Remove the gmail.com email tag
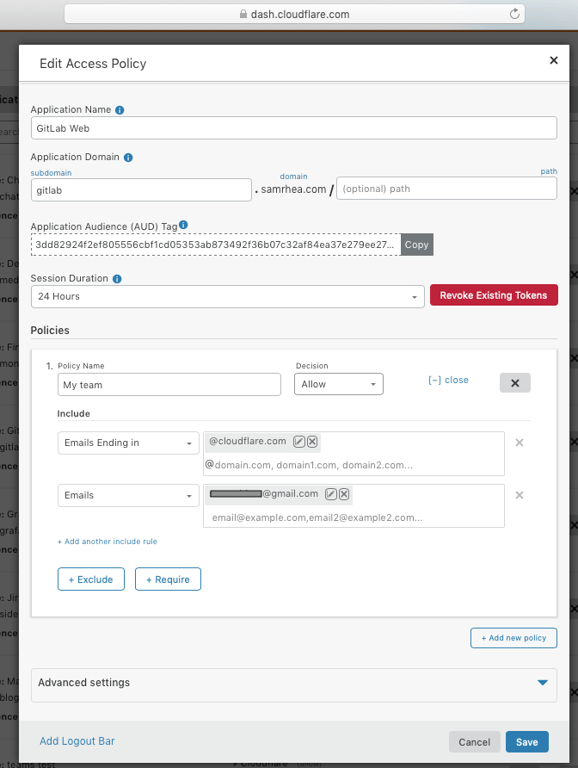The height and width of the screenshot is (768, 578). coord(344,494)
